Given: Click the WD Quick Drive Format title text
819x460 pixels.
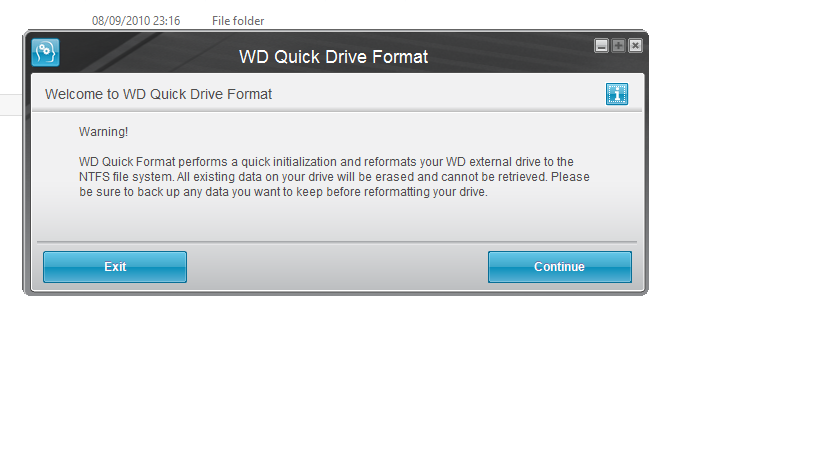Looking at the screenshot, I should tap(333, 57).
